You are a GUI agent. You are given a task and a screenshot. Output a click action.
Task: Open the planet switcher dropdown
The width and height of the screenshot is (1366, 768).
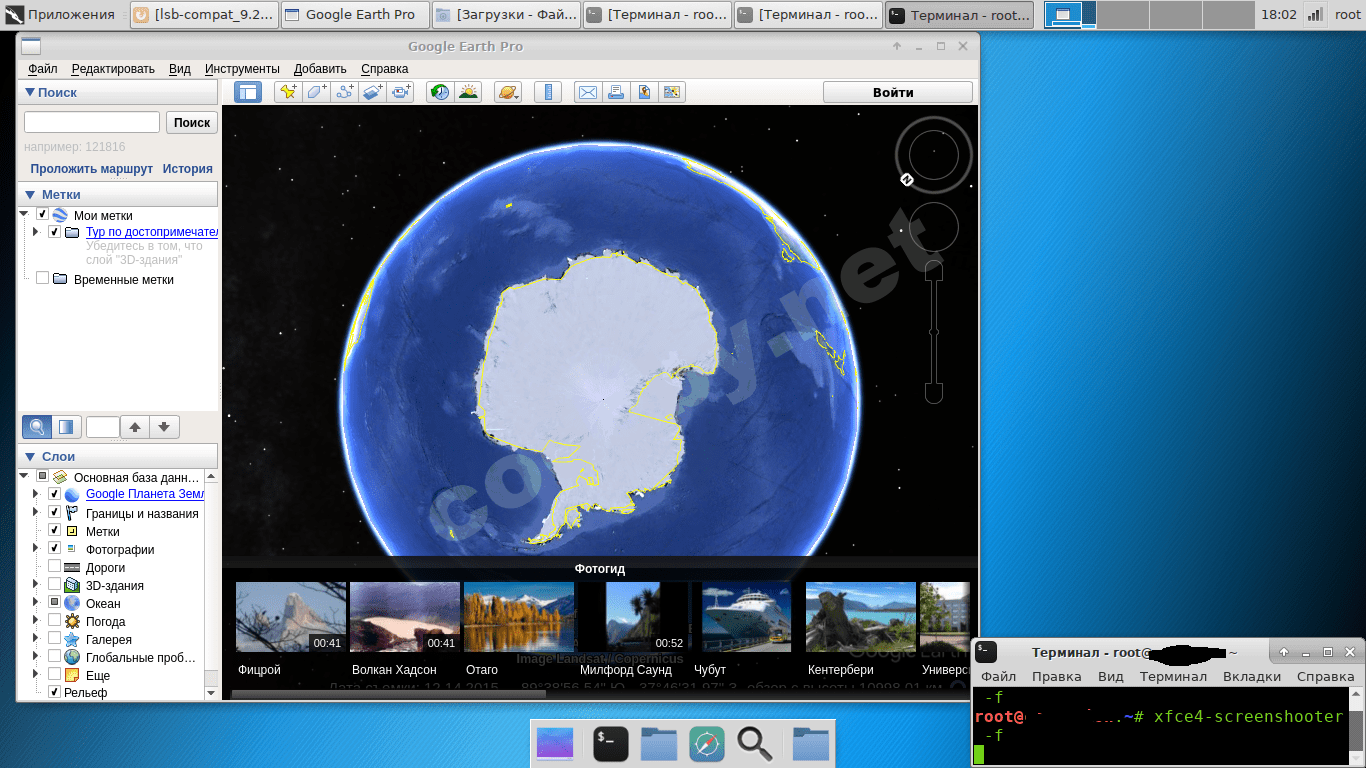click(x=508, y=92)
